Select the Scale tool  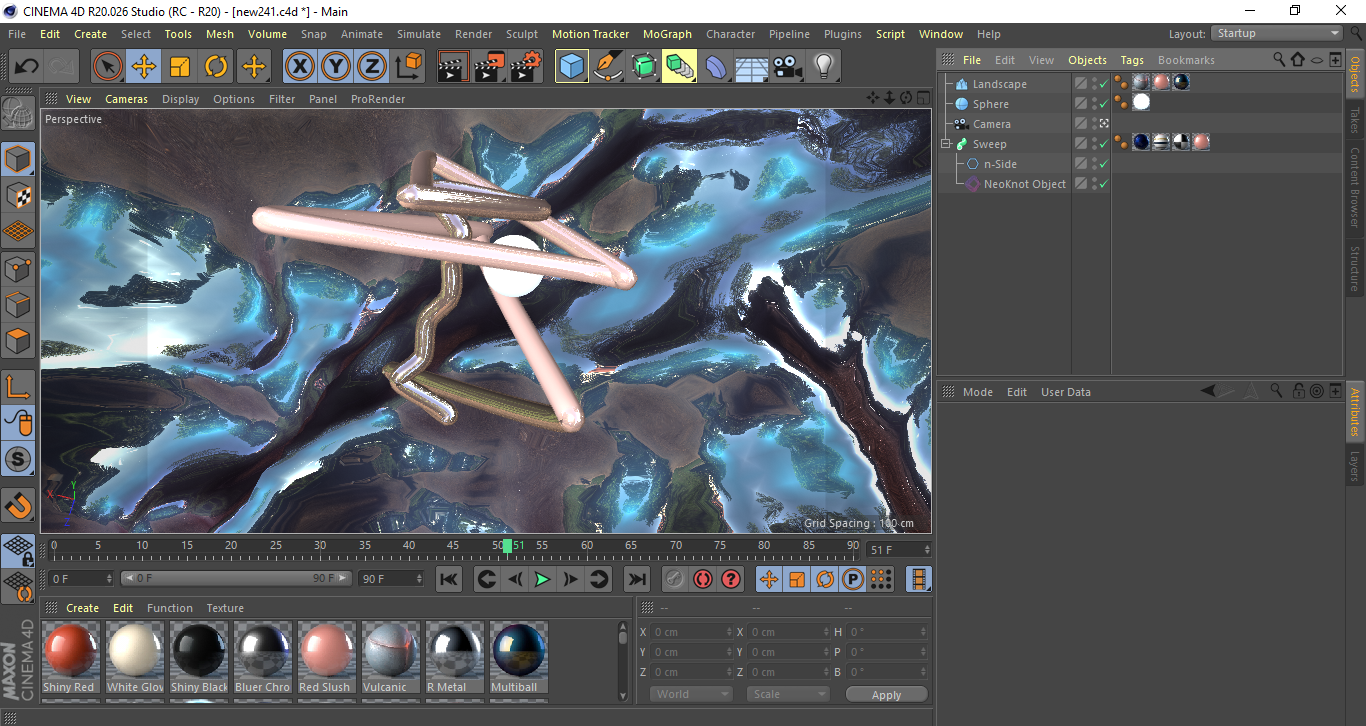180,67
